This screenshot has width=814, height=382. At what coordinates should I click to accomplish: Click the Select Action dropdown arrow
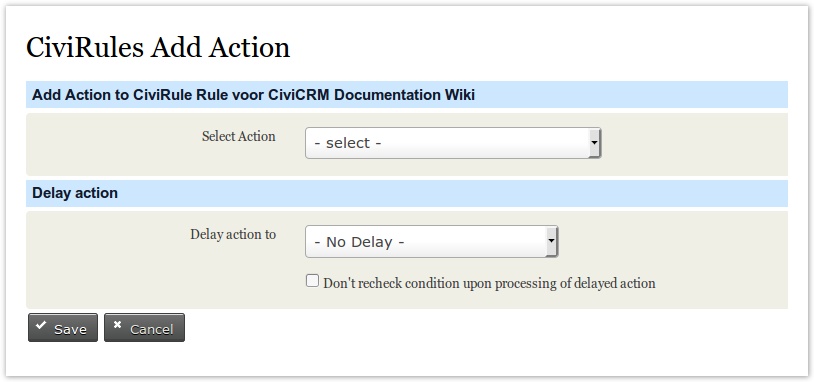(594, 143)
